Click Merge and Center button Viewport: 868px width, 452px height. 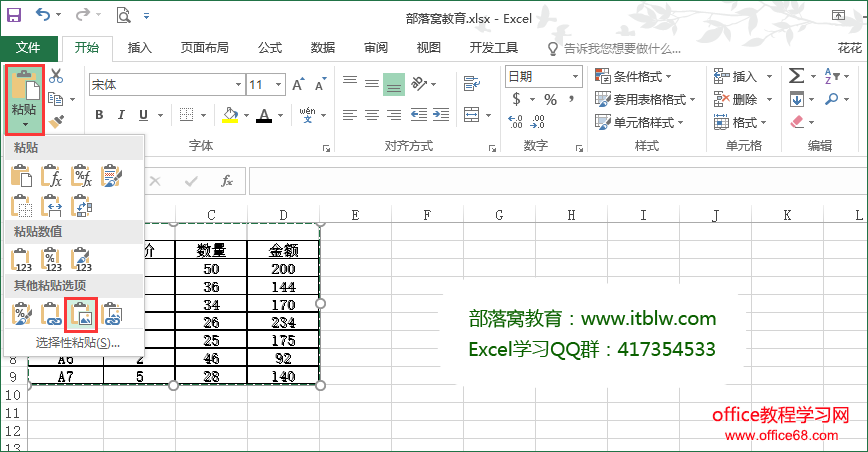472,115
